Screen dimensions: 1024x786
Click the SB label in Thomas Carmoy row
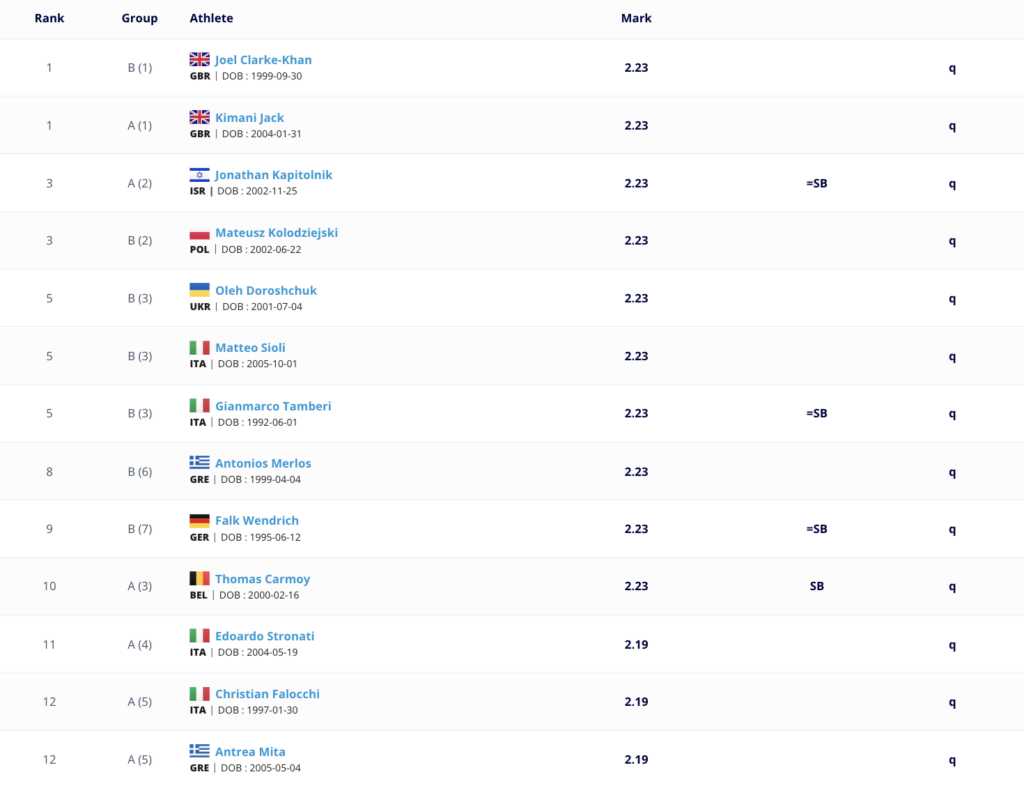click(816, 586)
